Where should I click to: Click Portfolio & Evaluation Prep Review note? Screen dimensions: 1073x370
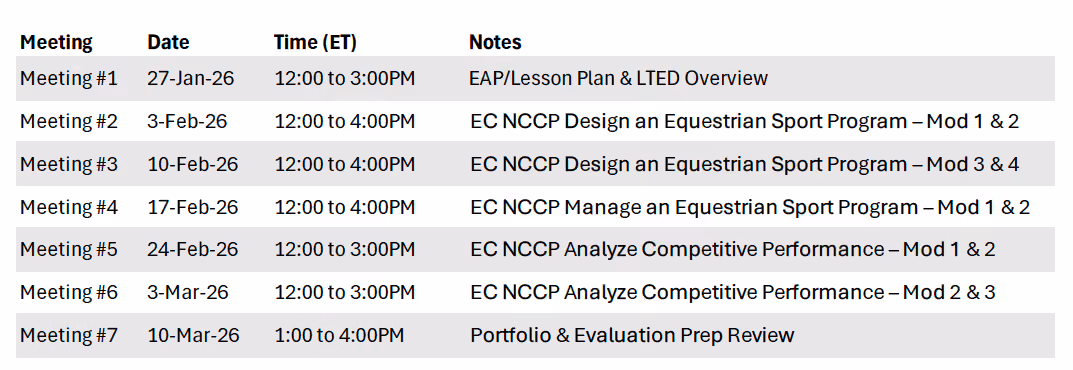[x=632, y=335]
